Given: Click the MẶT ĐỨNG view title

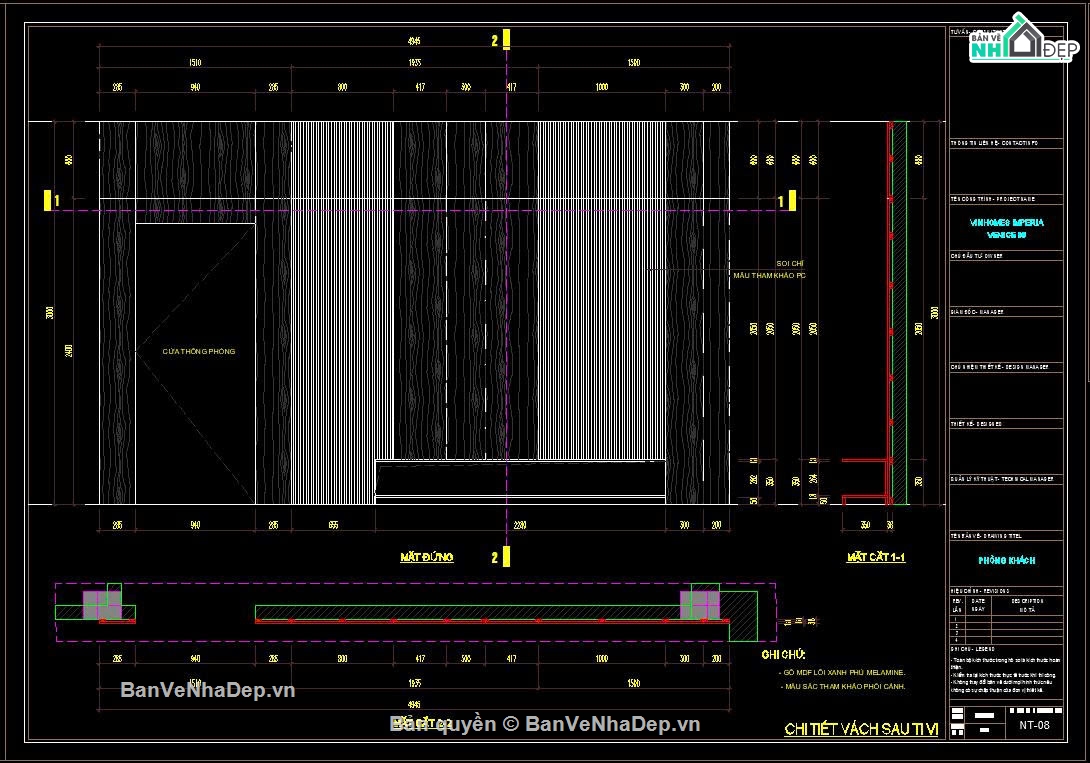Looking at the screenshot, I should tap(427, 557).
